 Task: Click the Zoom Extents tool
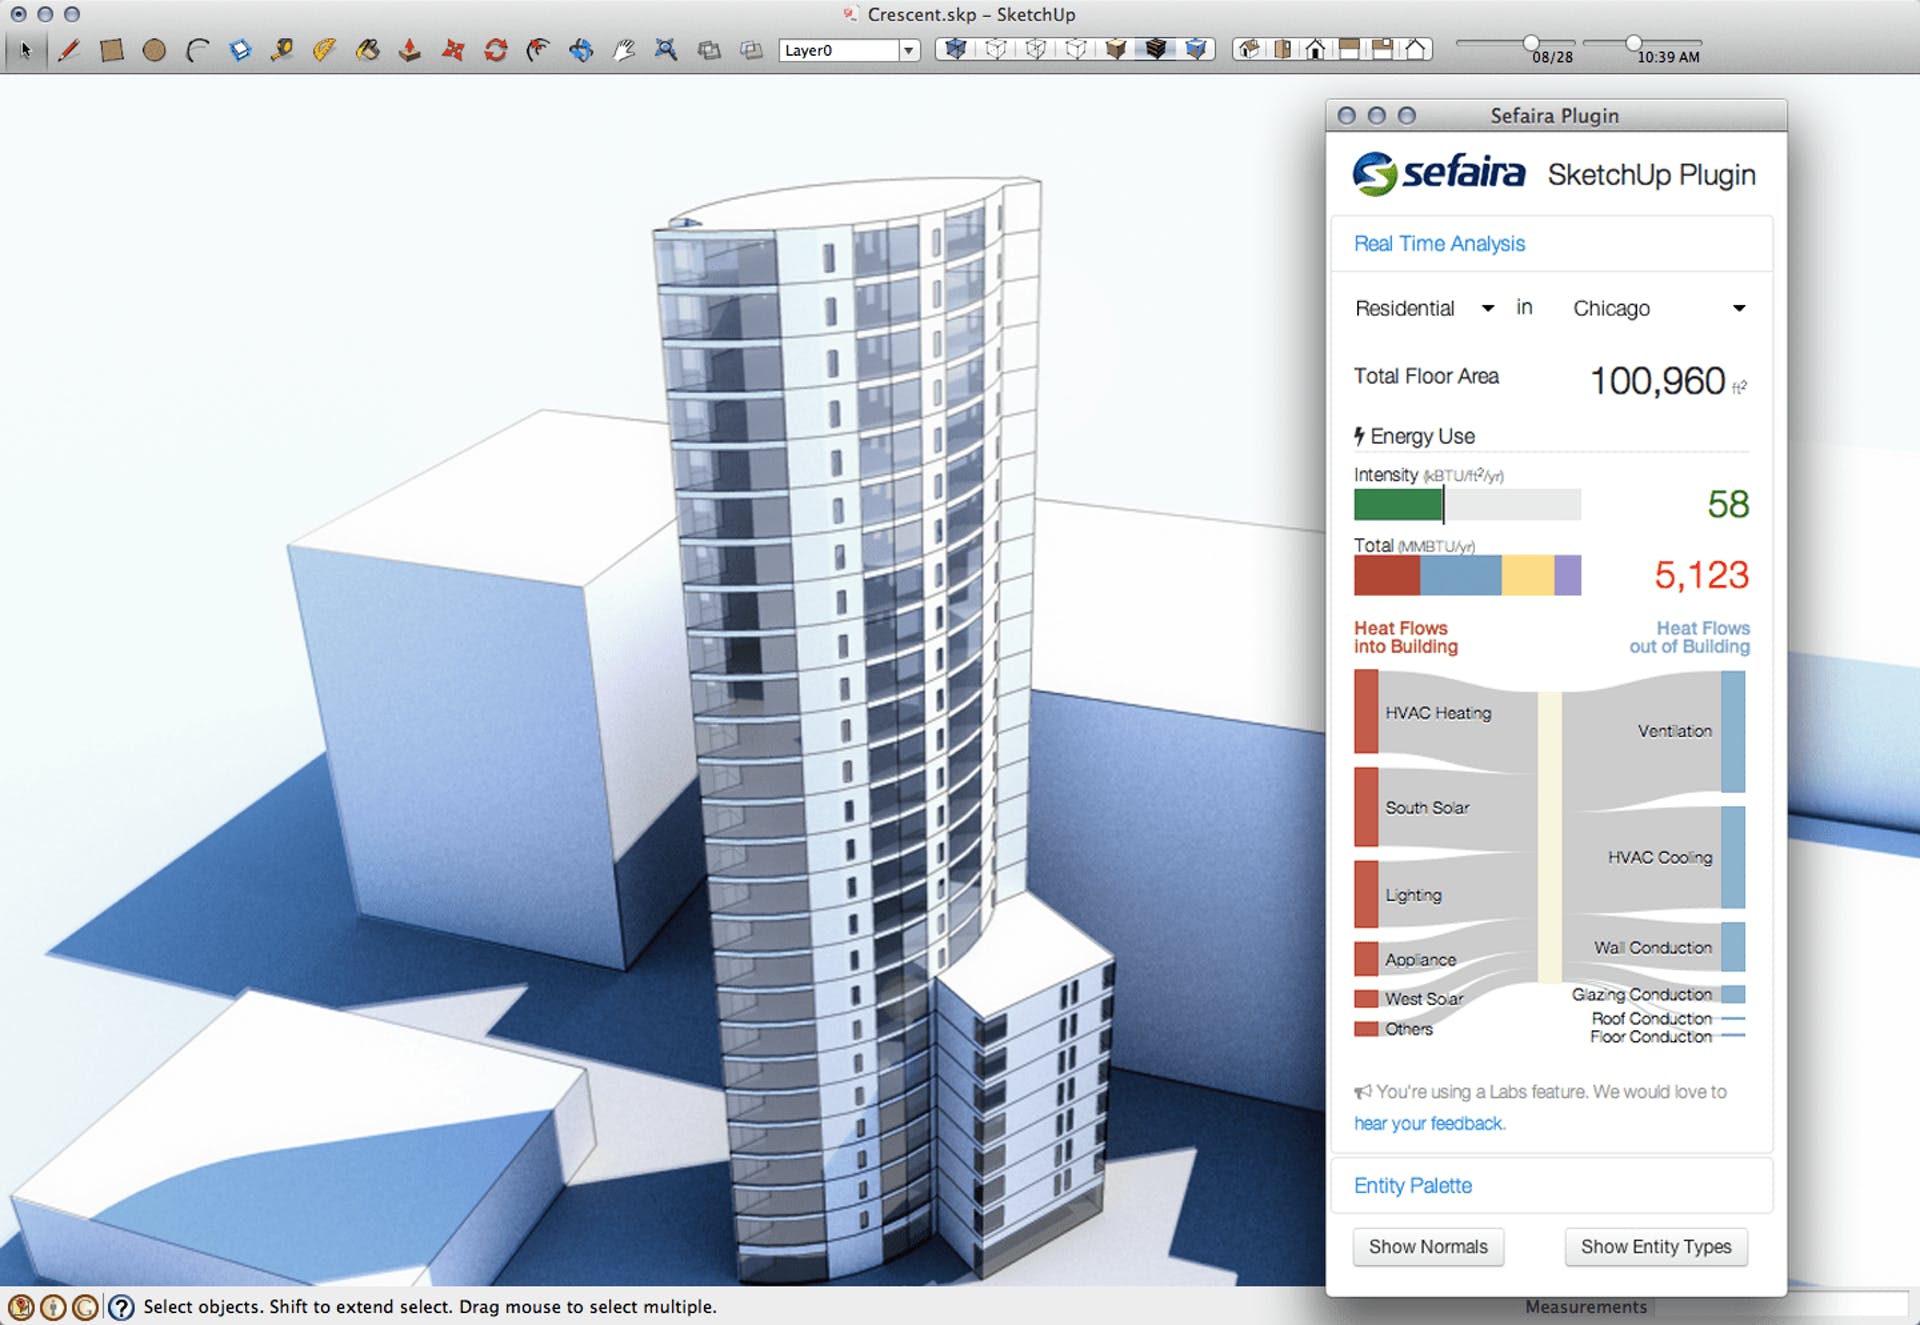(666, 50)
